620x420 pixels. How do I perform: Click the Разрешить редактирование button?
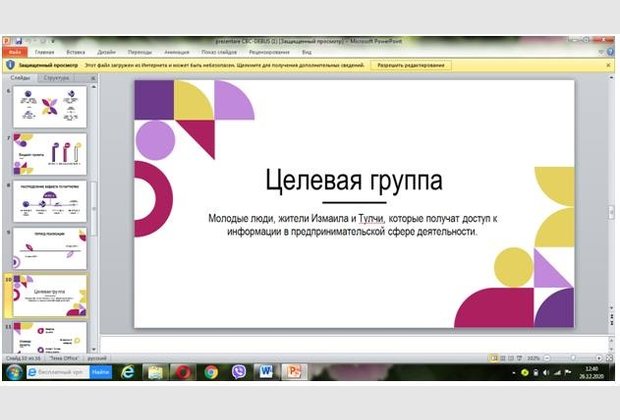(x=412, y=64)
